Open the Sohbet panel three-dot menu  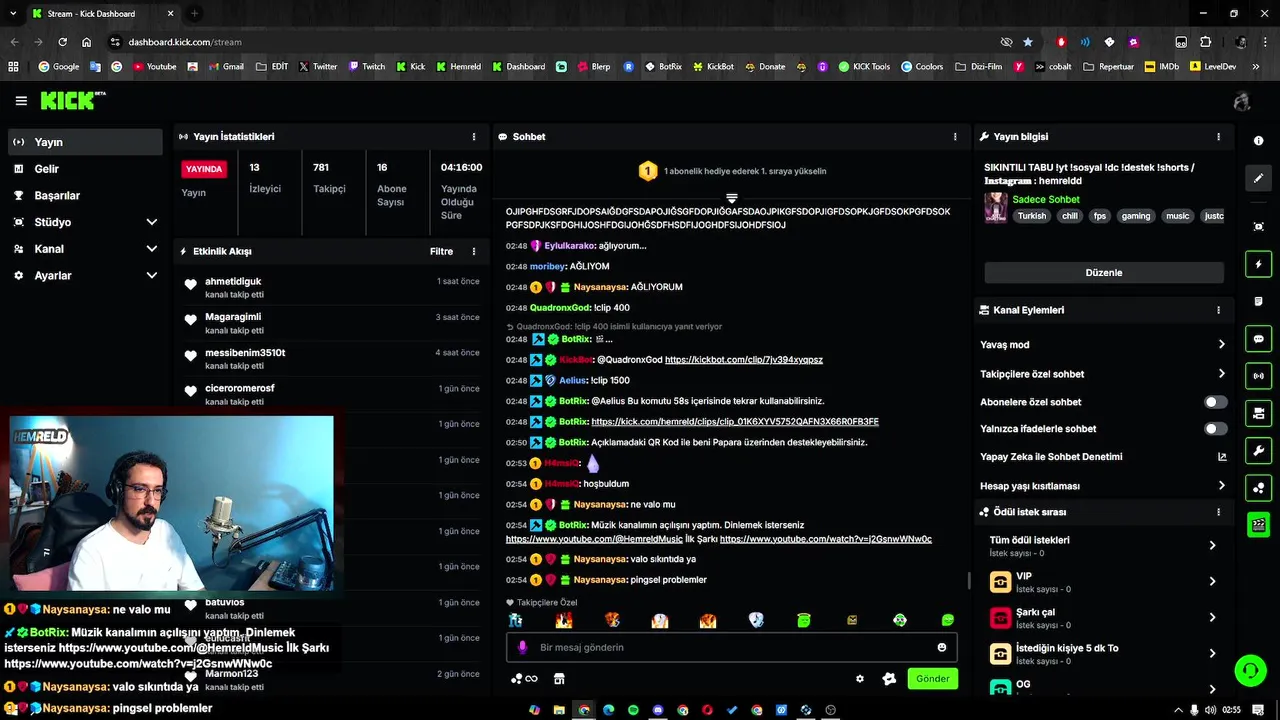[x=955, y=137]
